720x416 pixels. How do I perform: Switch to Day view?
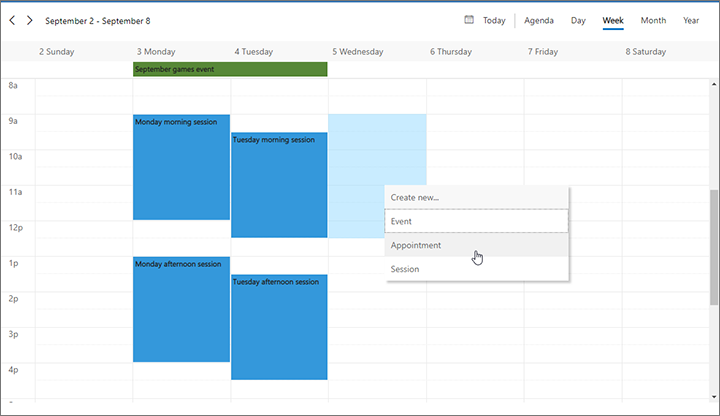pos(578,20)
